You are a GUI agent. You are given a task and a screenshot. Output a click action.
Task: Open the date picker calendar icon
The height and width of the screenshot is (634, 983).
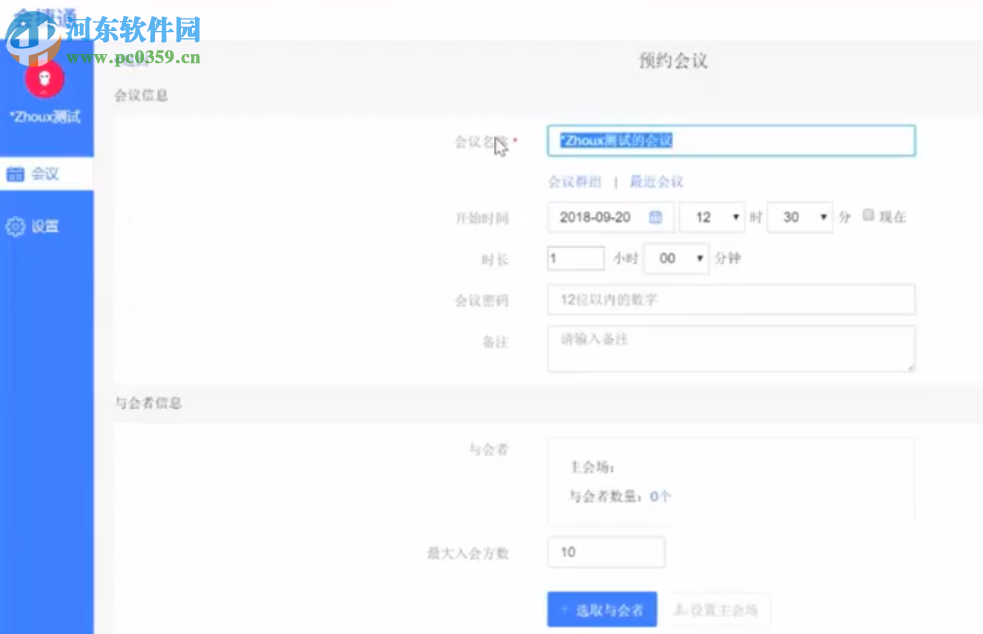click(655, 217)
